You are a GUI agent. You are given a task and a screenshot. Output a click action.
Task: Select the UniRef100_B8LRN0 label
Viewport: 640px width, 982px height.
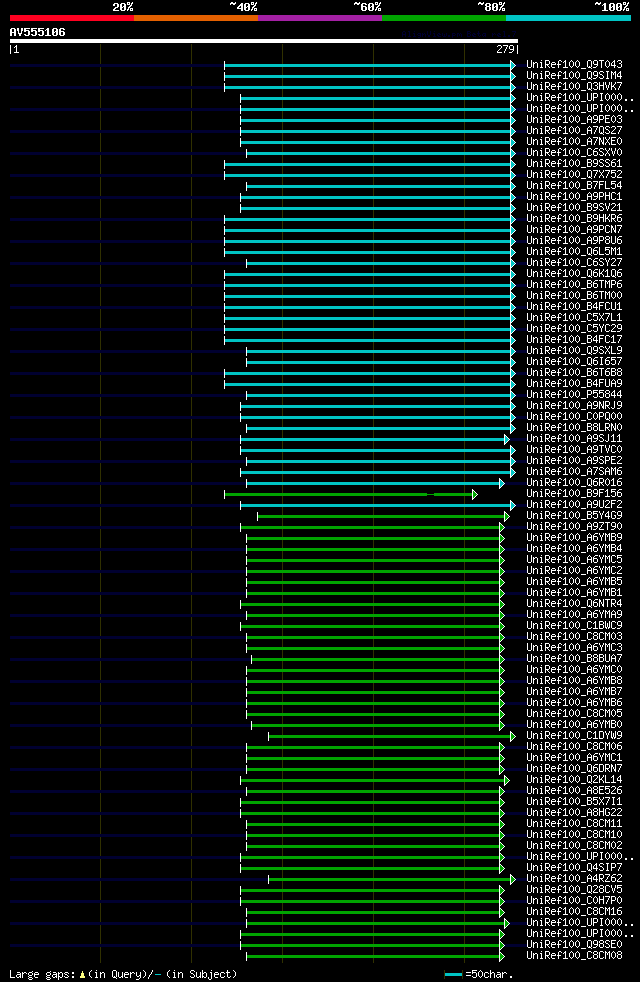tap(574, 428)
